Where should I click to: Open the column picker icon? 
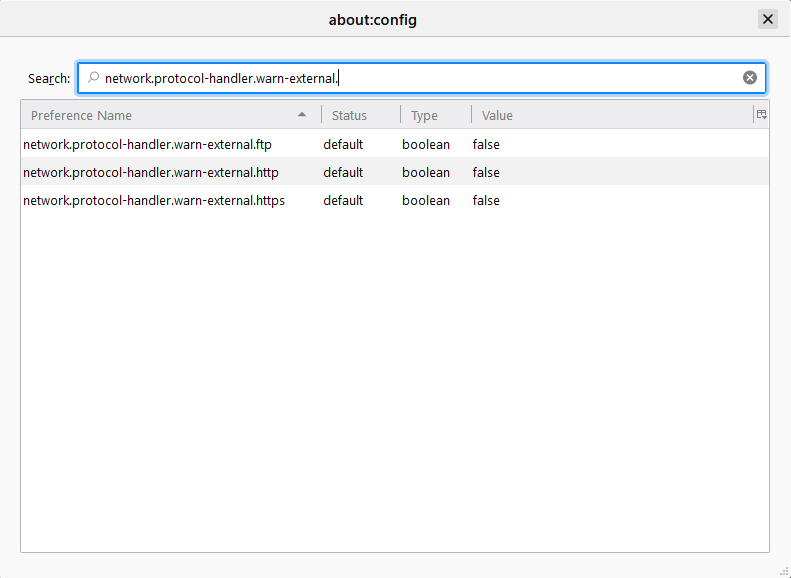pyautogui.click(x=761, y=114)
